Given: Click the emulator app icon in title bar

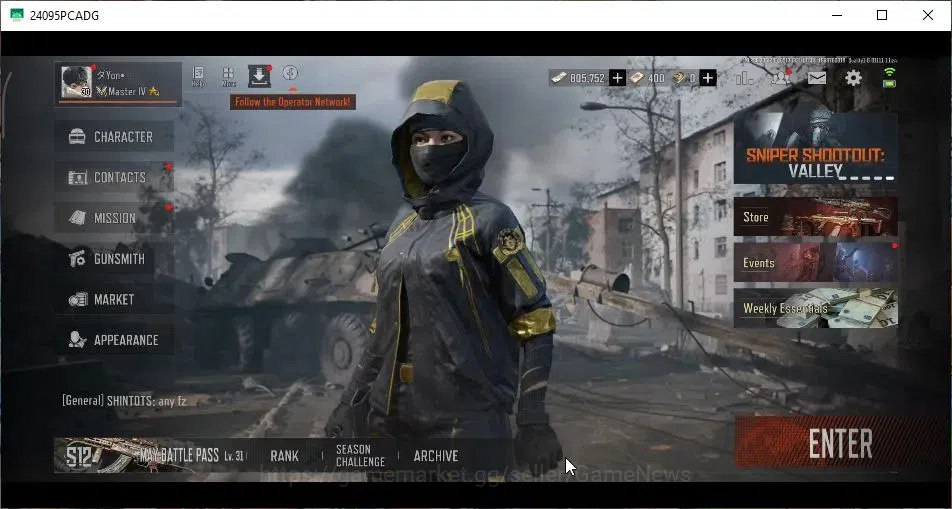Looking at the screenshot, I should pyautogui.click(x=16, y=15).
